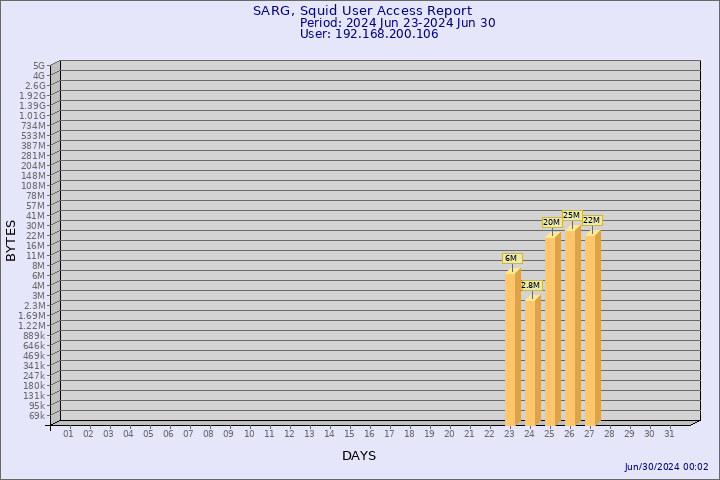720x480 pixels.
Task: Select the 2.8M bar value label
Action: click(x=530, y=285)
